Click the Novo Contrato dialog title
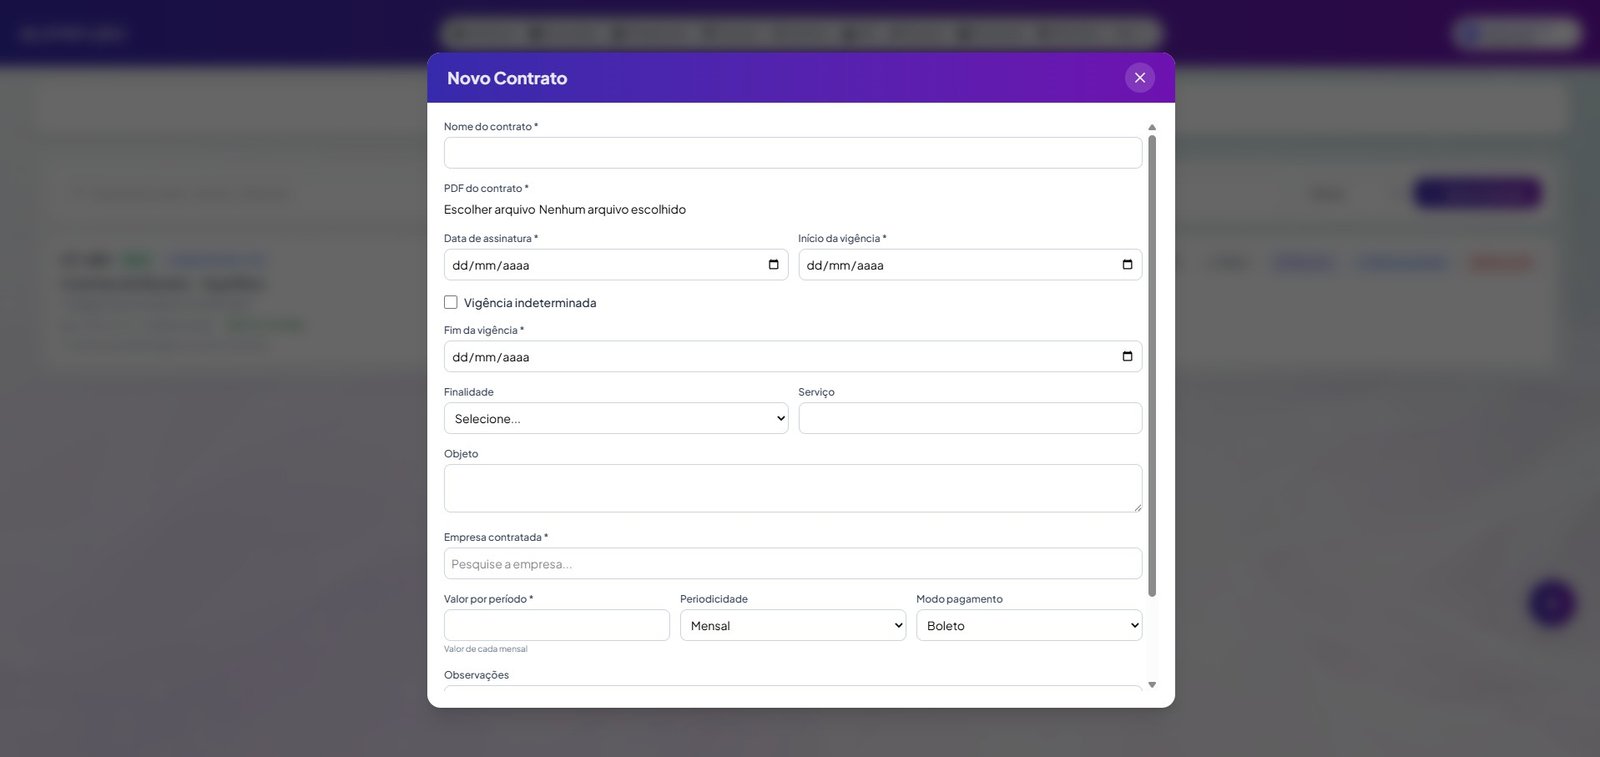This screenshot has width=1600, height=757. pyautogui.click(x=507, y=78)
